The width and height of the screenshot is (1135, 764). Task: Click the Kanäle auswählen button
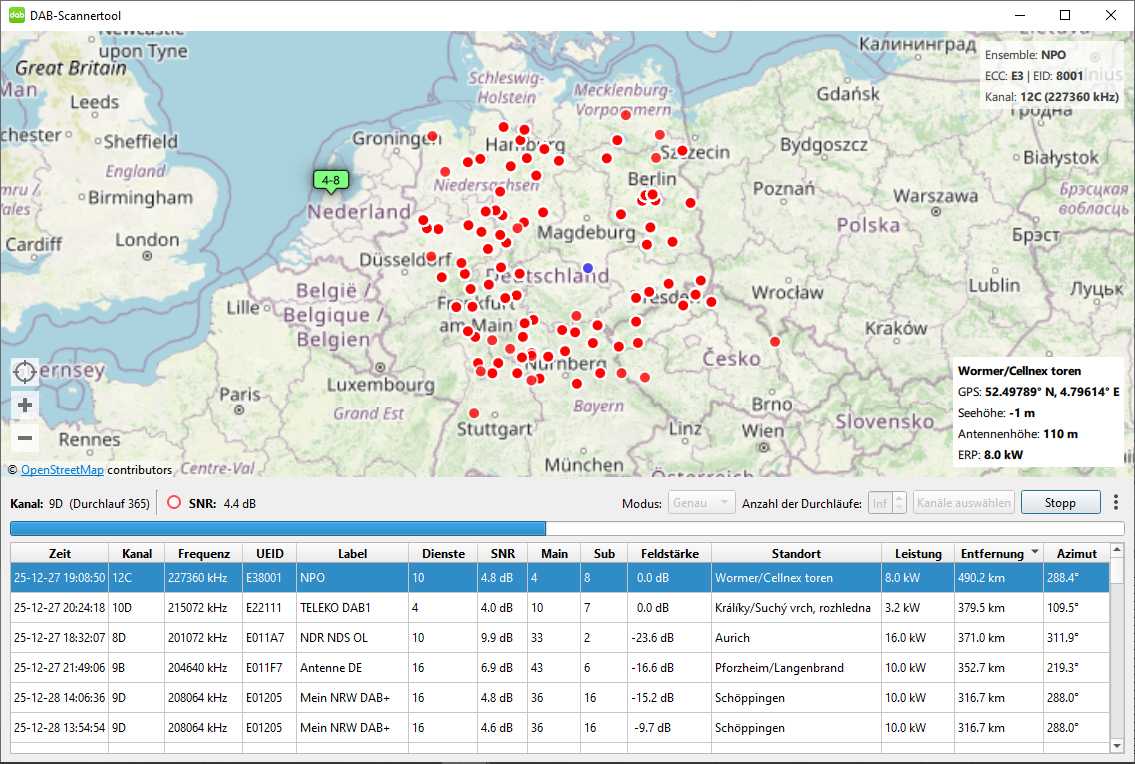coord(963,502)
